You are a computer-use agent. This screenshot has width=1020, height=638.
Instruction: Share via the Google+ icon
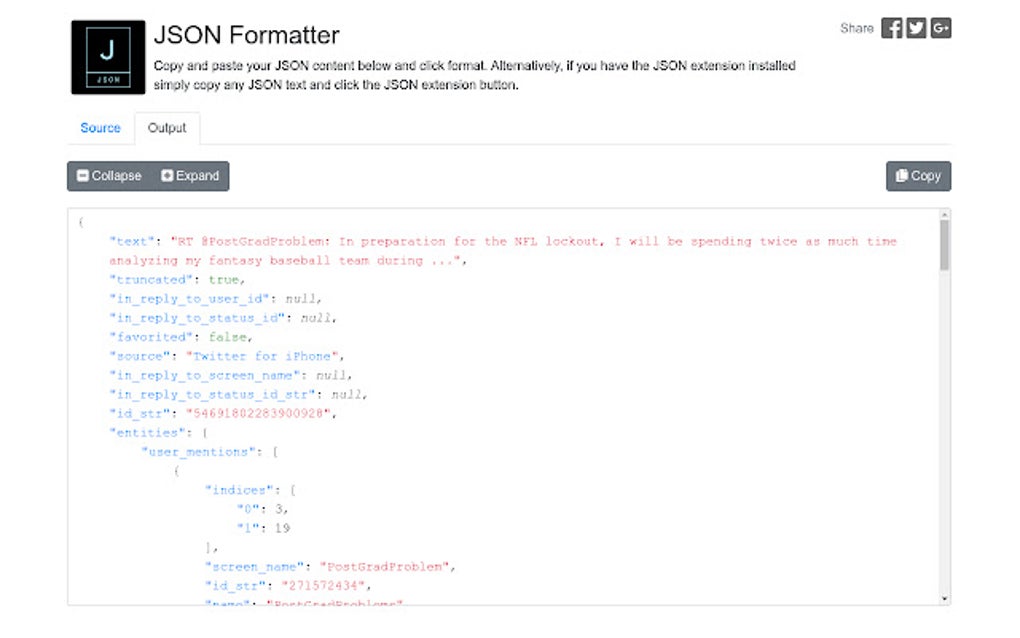(x=939, y=28)
